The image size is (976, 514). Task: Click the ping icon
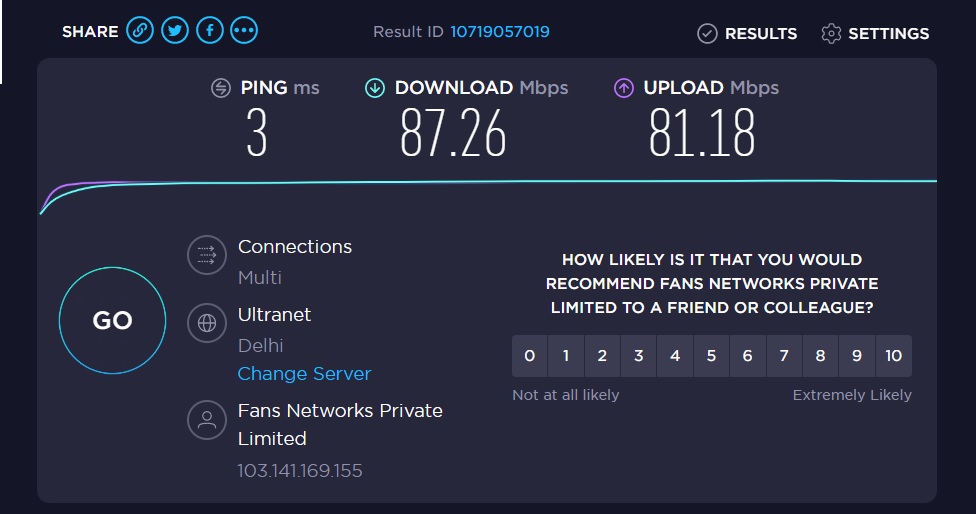(221, 88)
